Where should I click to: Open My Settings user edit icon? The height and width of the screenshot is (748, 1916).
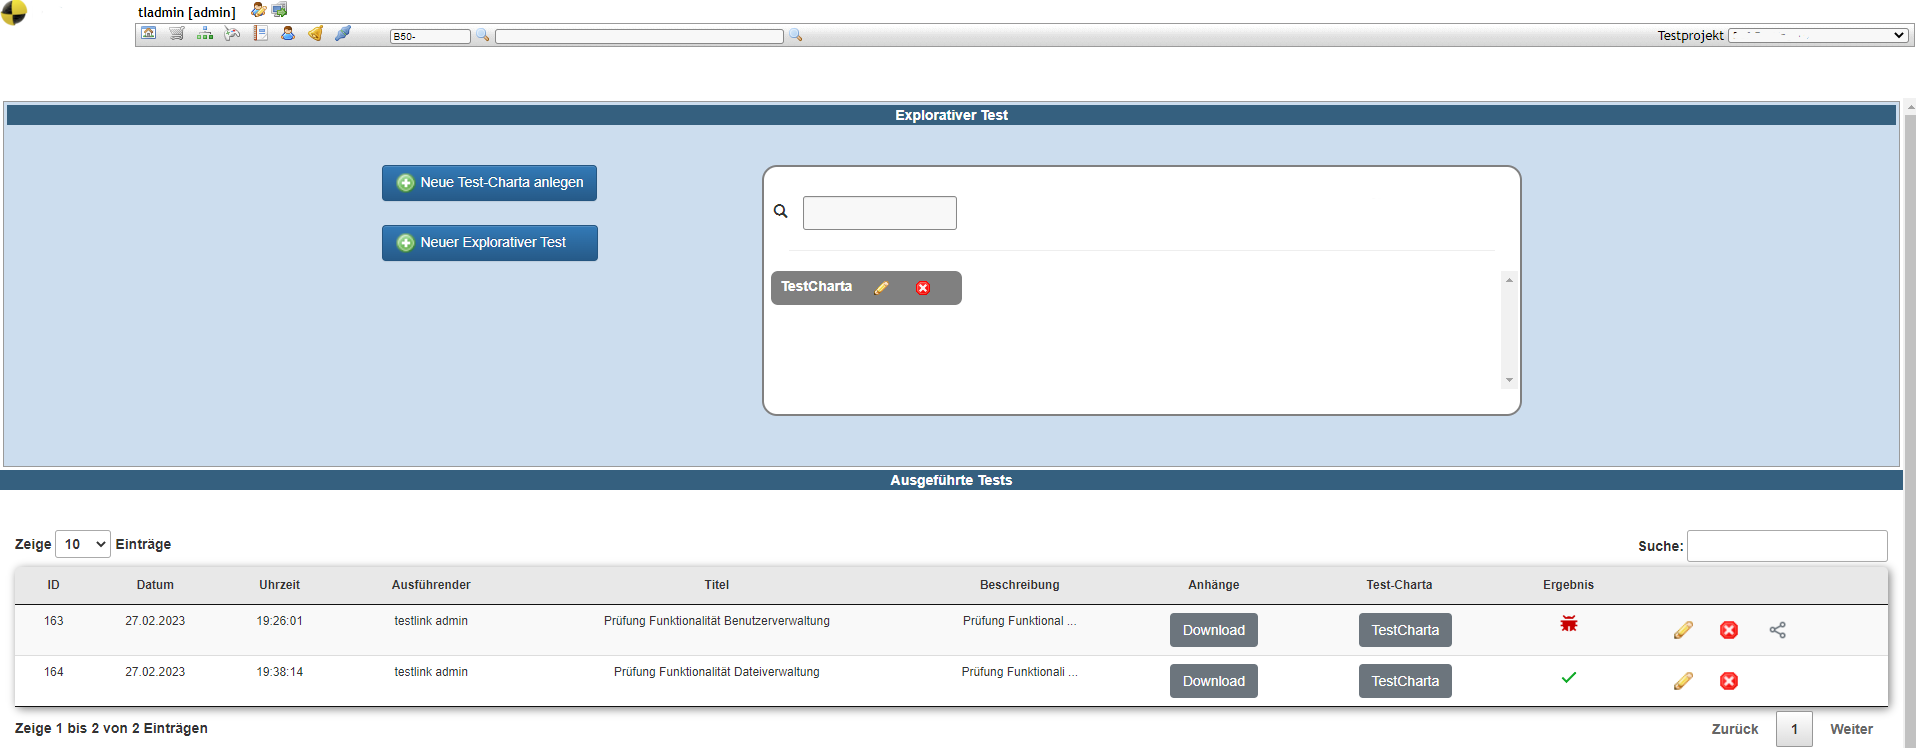coord(258,10)
